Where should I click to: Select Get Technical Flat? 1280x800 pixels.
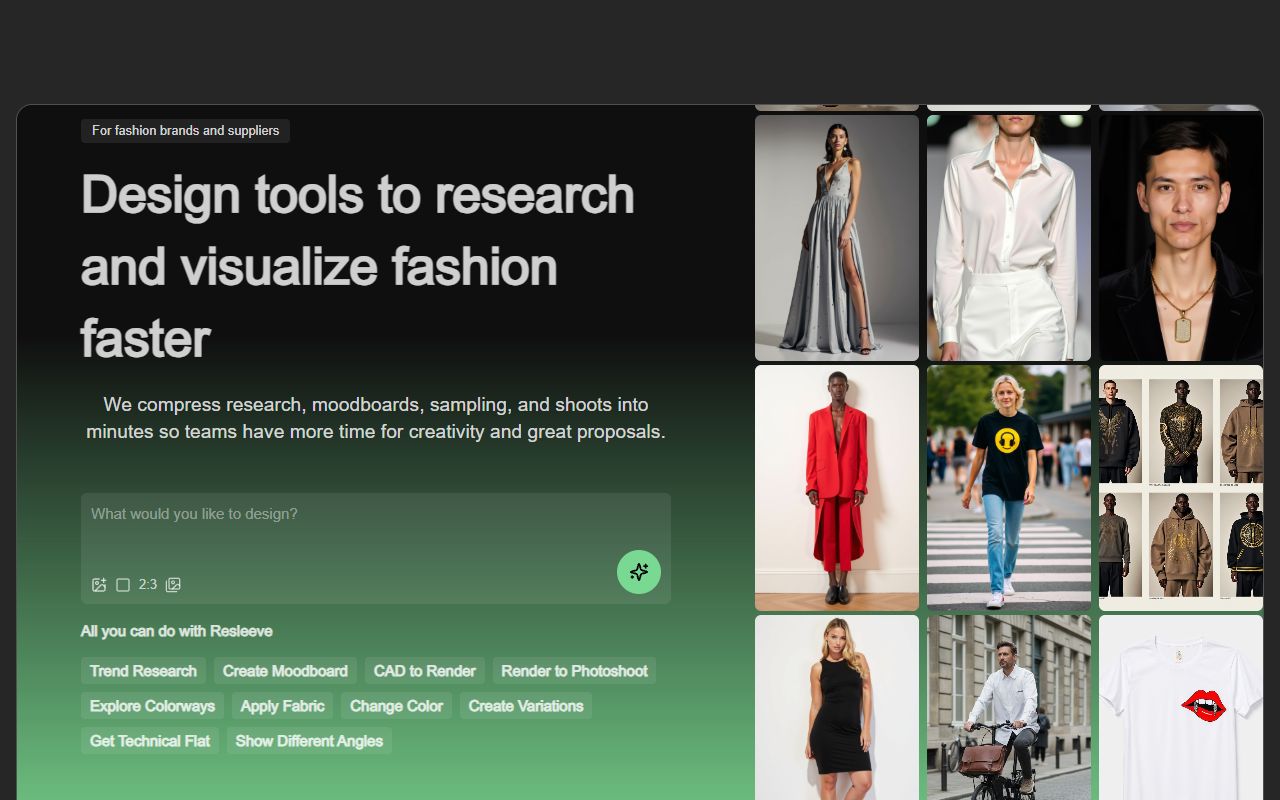pyautogui.click(x=150, y=741)
